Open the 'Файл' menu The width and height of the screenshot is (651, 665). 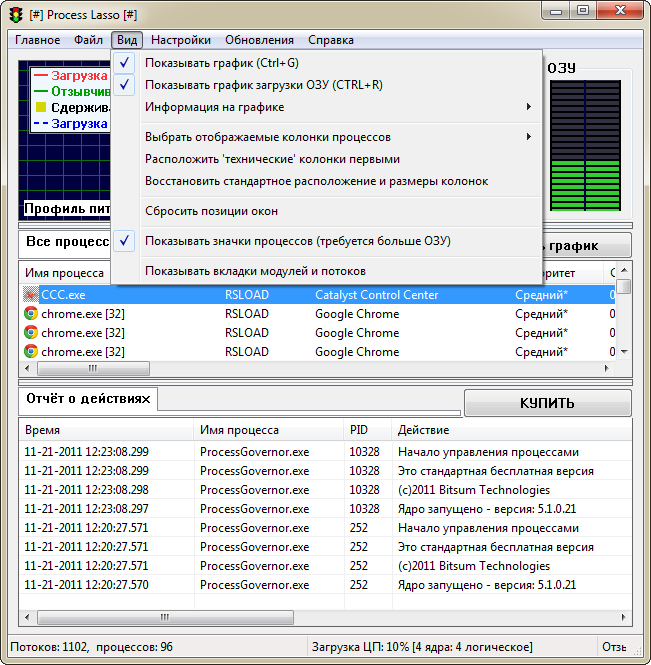click(88, 40)
